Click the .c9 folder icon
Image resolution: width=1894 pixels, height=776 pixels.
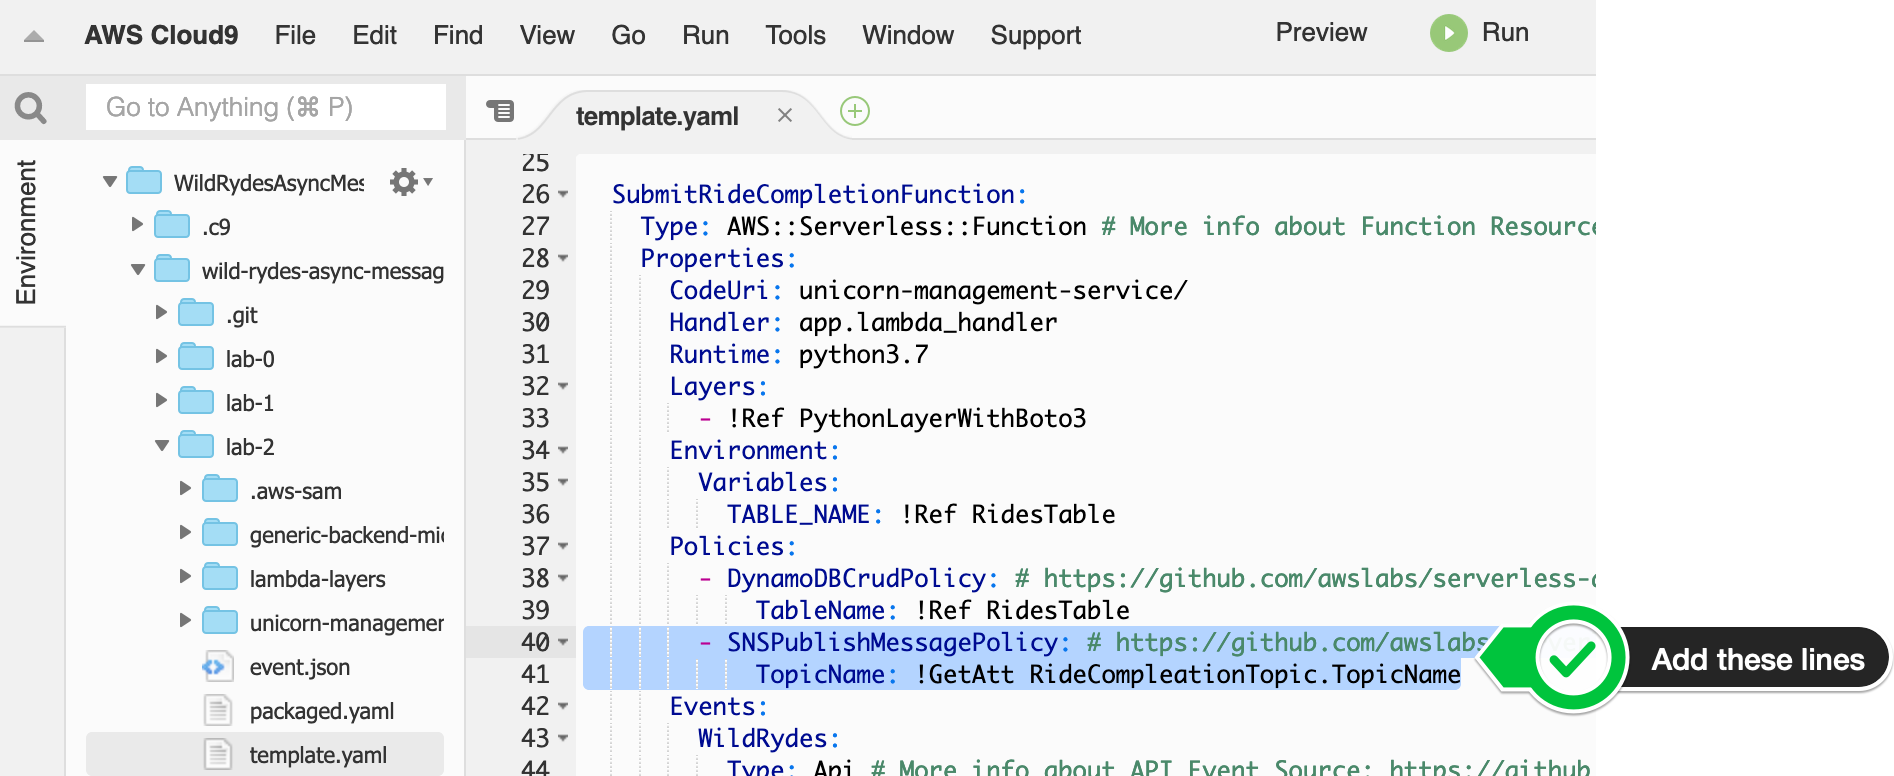coord(172,225)
